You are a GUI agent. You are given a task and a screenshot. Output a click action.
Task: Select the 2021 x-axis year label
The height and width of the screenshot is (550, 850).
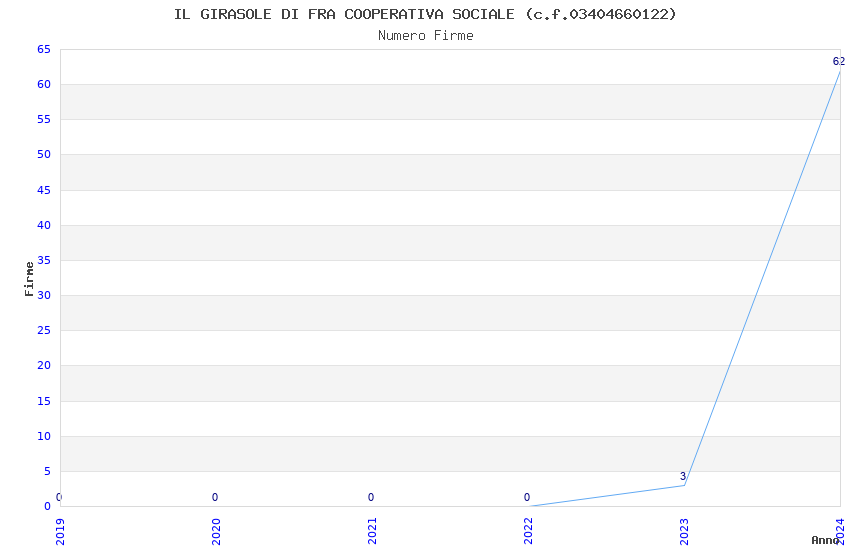372,532
